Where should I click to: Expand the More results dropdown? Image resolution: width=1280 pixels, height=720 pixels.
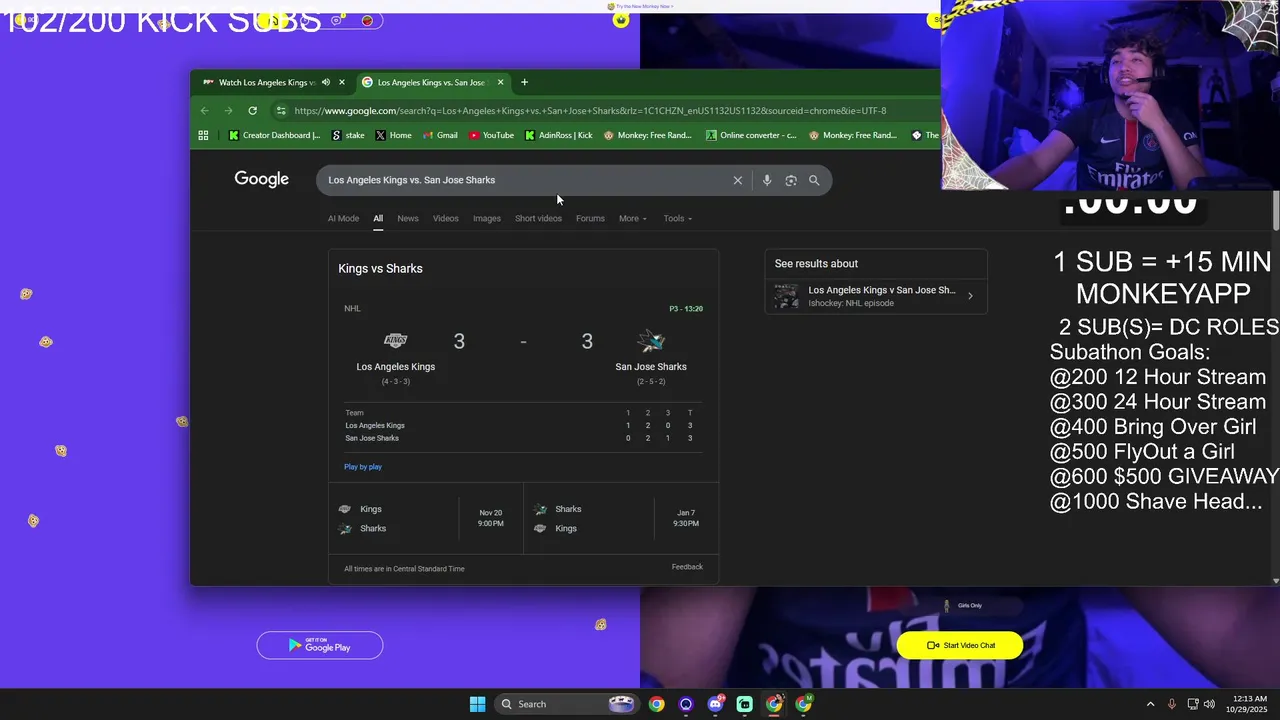pos(633,218)
